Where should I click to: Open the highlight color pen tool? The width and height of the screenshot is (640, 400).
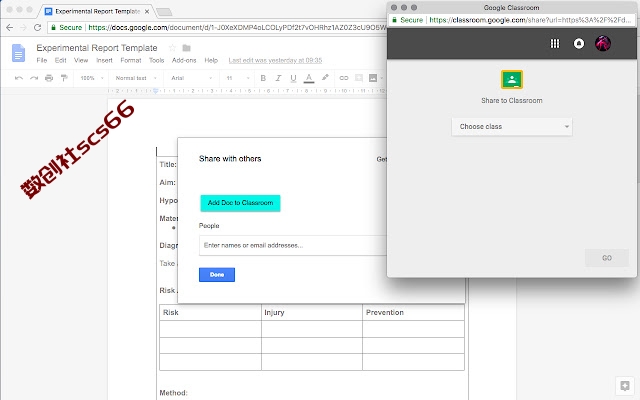(x=325, y=78)
